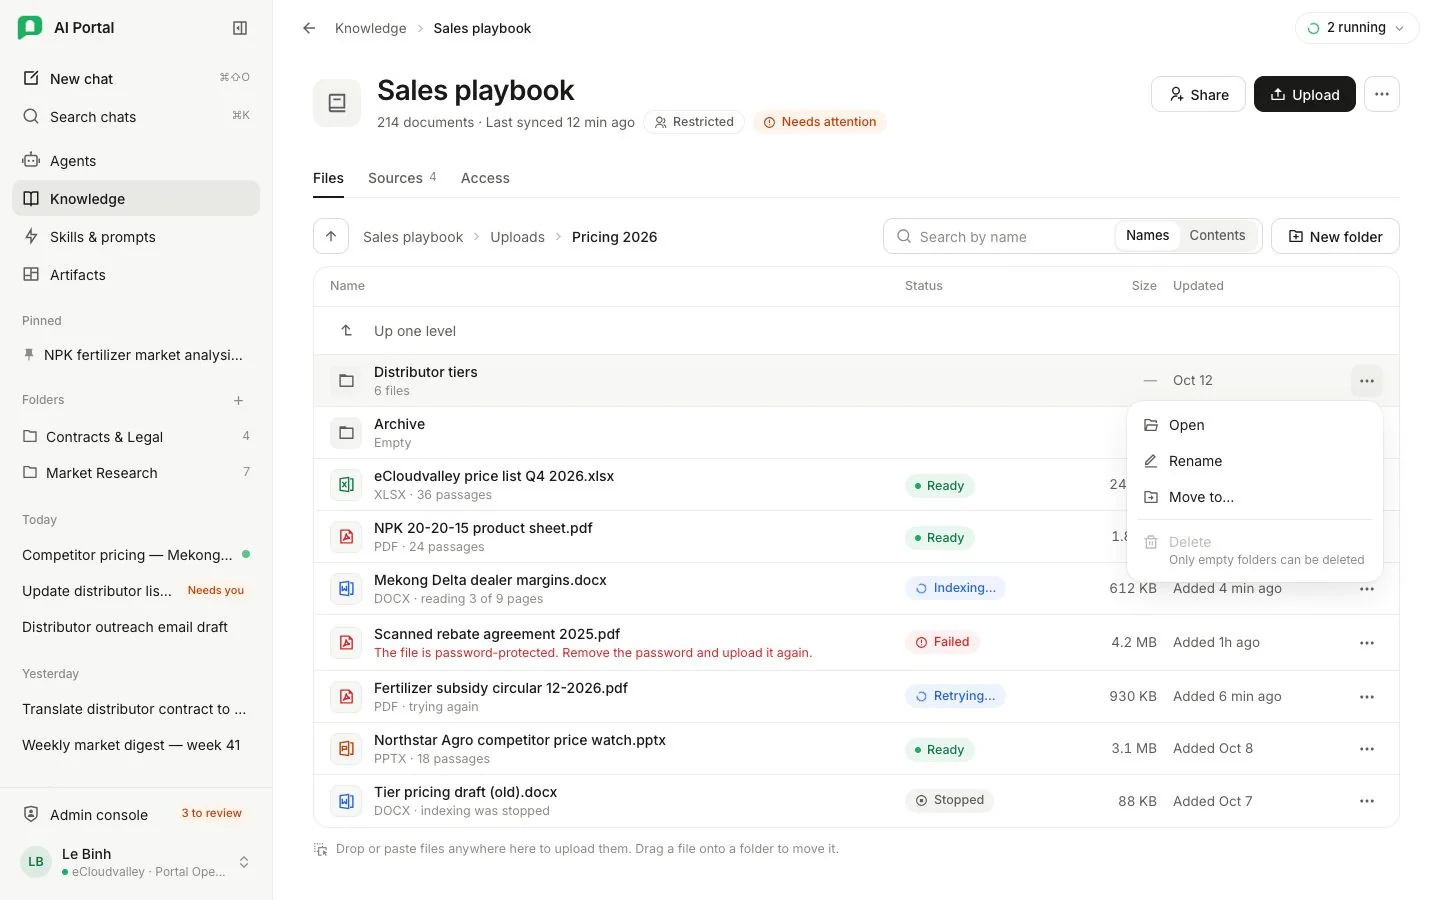This screenshot has height=900, width=1440.
Task: Click the AI Portal logo
Action: pyautogui.click(x=30, y=28)
